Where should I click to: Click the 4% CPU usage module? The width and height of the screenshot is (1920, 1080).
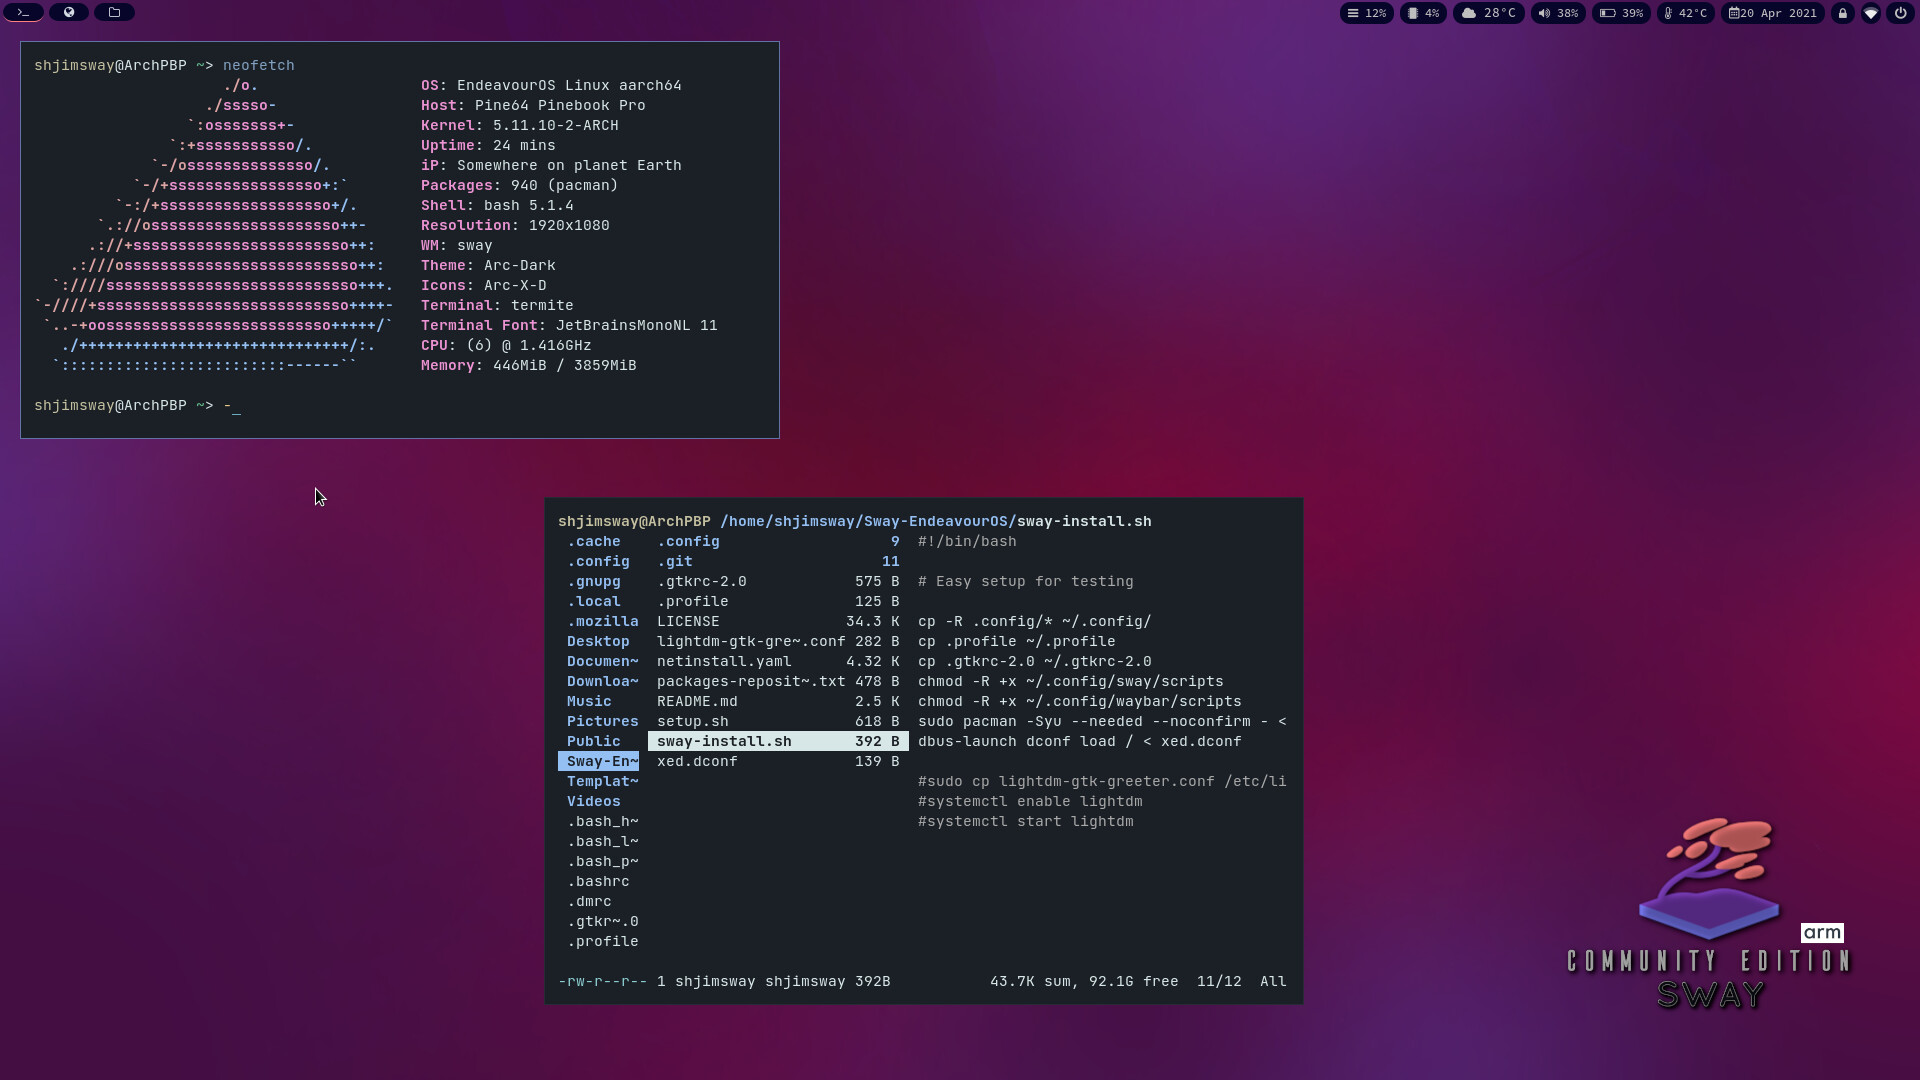(x=1423, y=13)
